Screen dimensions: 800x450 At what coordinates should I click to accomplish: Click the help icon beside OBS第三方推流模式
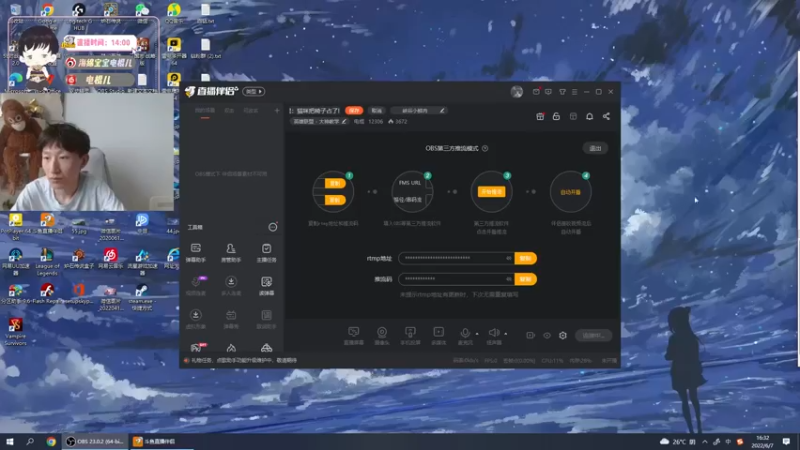tap(485, 148)
